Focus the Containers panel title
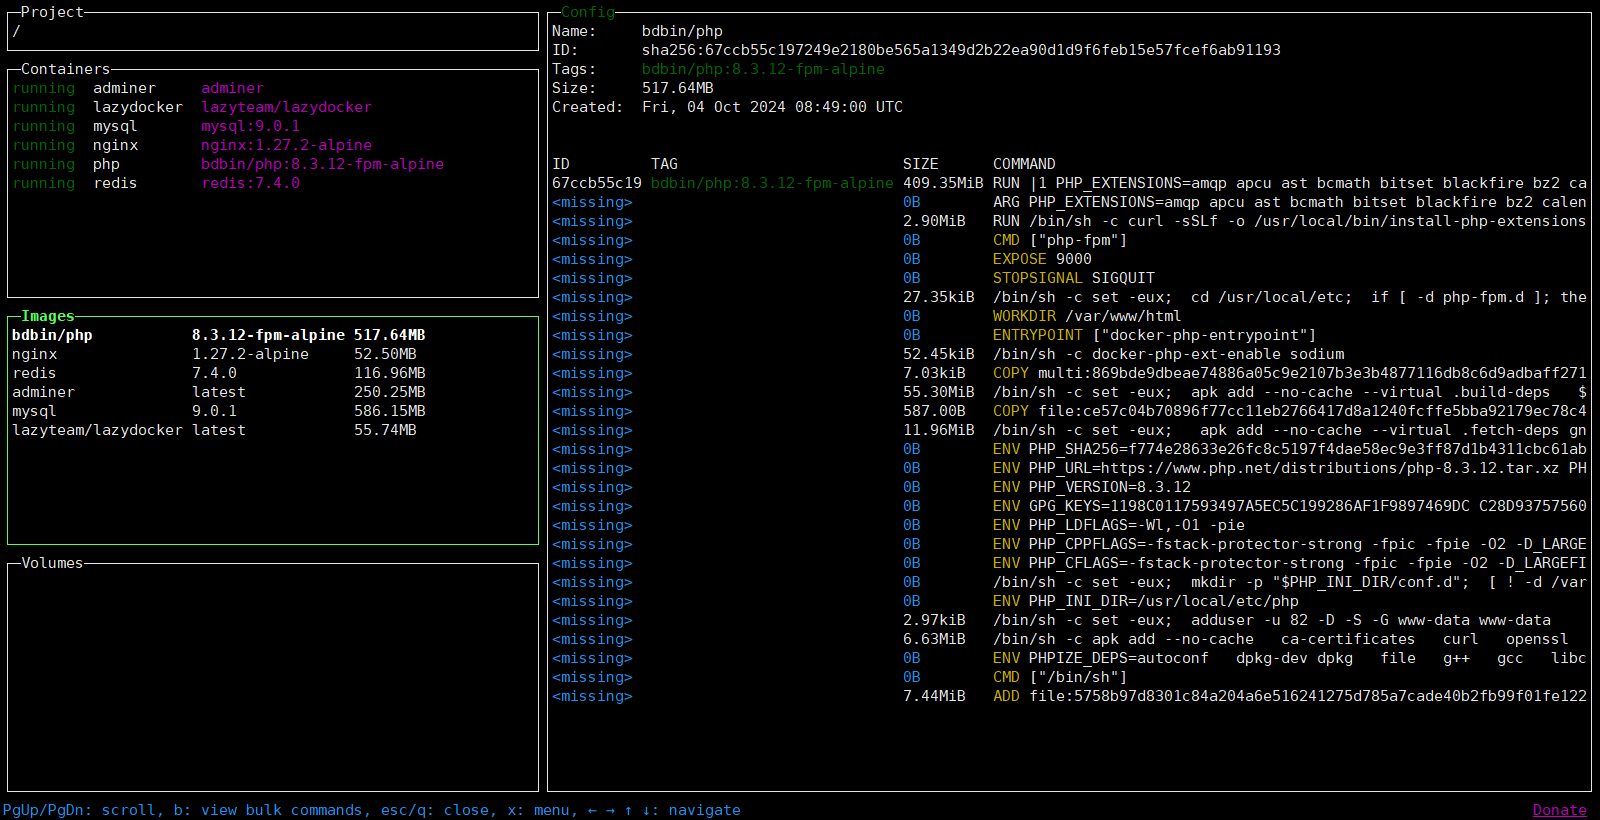 coord(65,69)
